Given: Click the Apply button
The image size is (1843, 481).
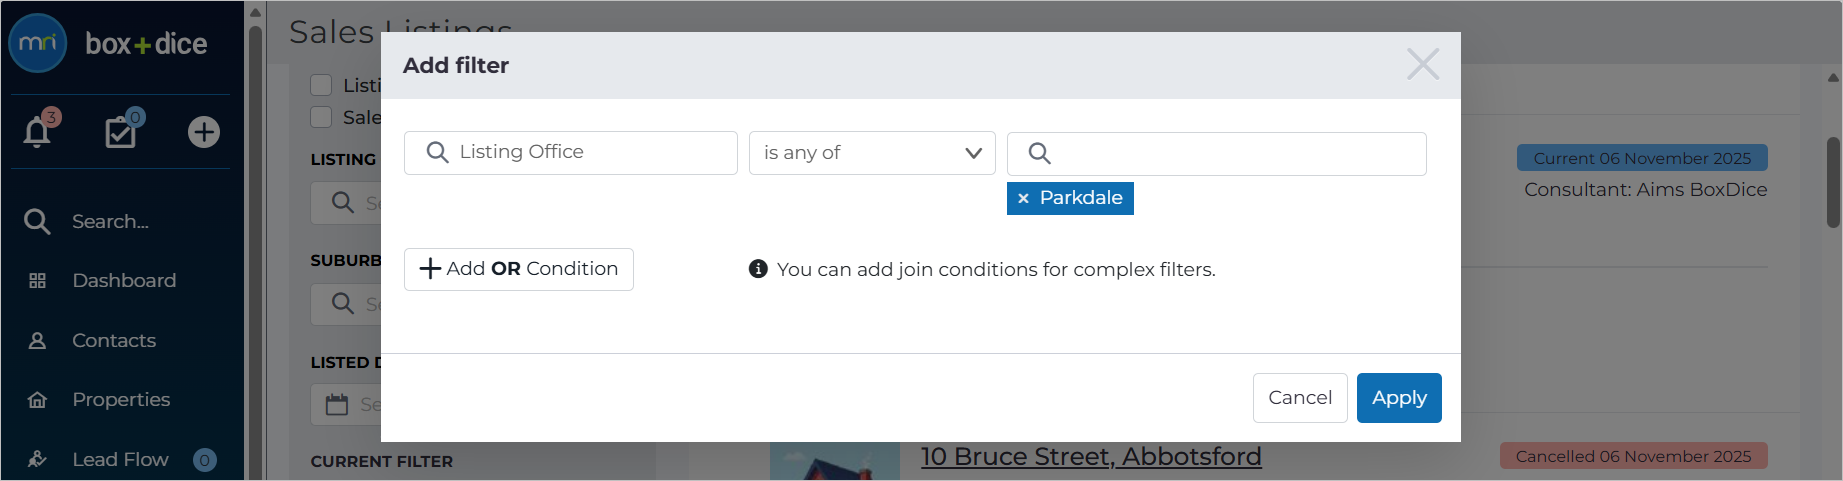Looking at the screenshot, I should tap(1399, 398).
